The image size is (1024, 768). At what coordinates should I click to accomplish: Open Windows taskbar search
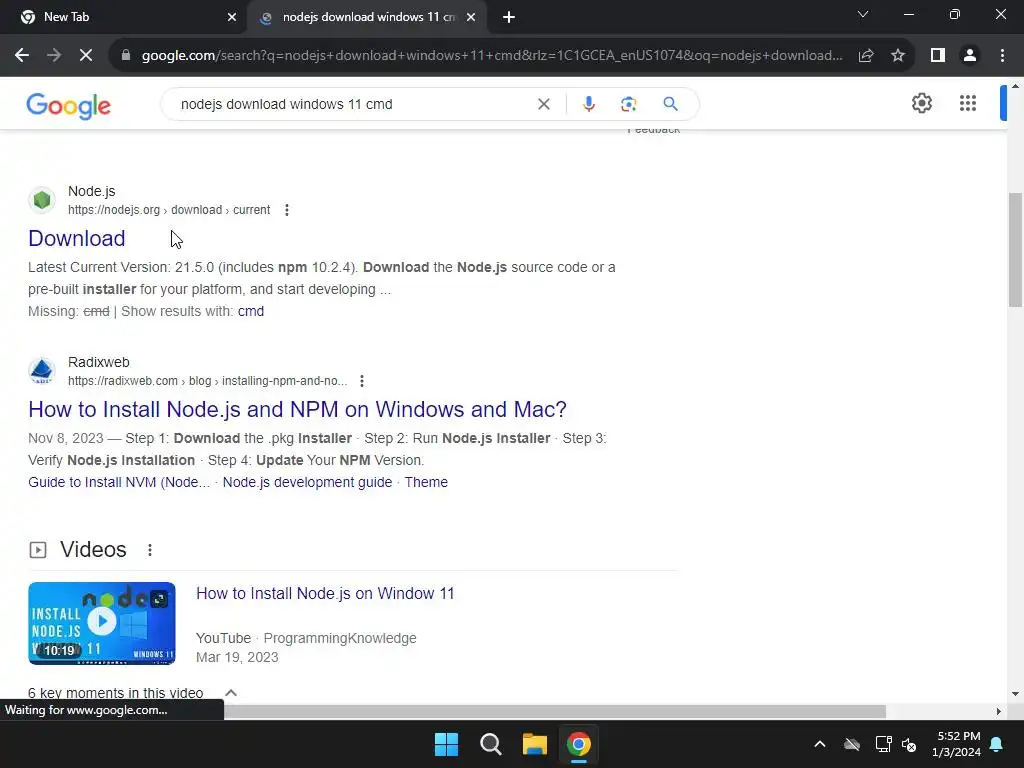pyautogui.click(x=490, y=744)
